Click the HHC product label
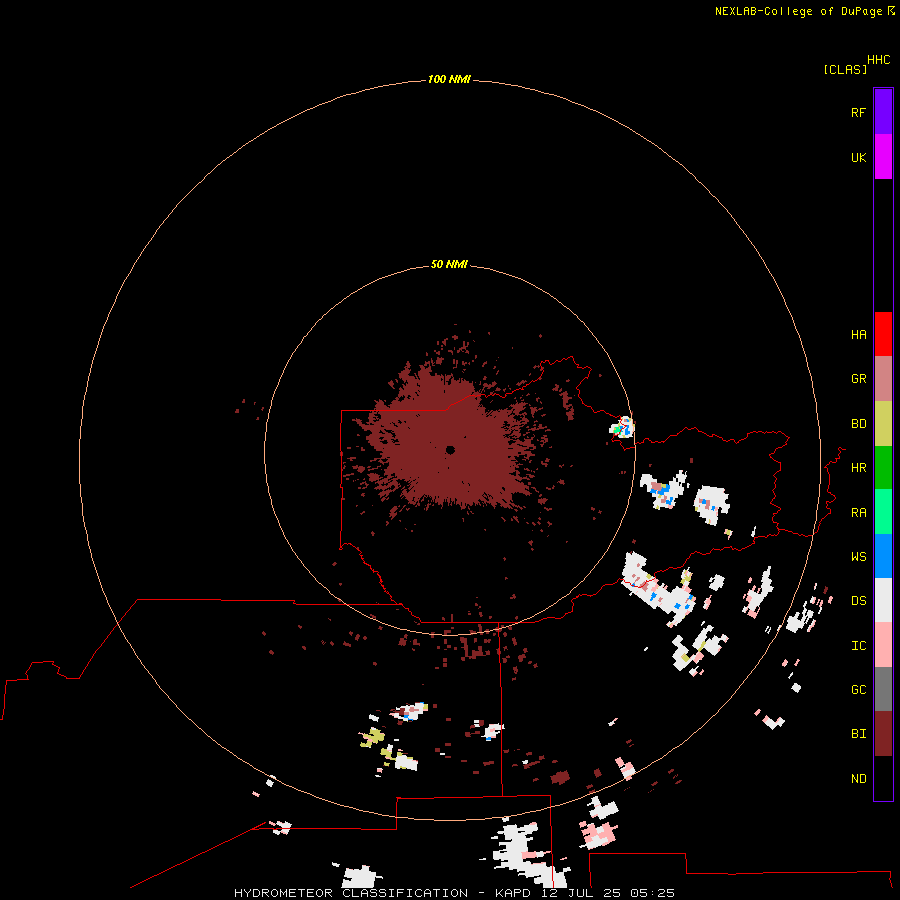This screenshot has width=900, height=900. (878, 60)
